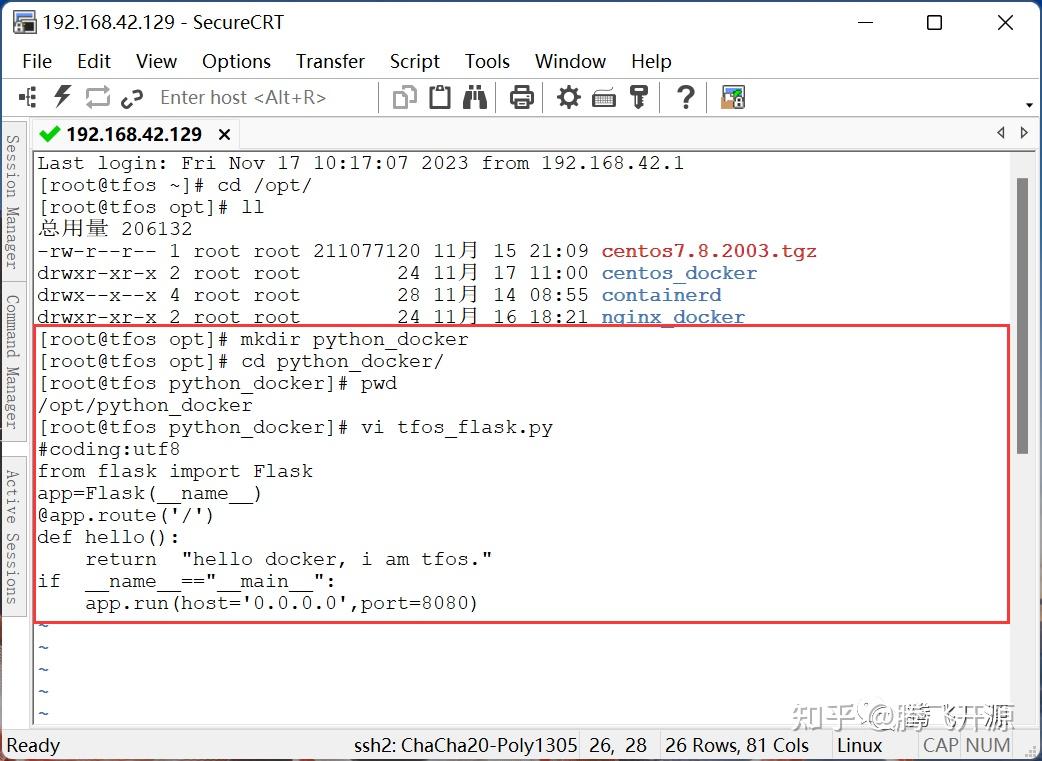Click inside the Enter host field
The height and width of the screenshot is (761, 1042).
click(x=243, y=97)
